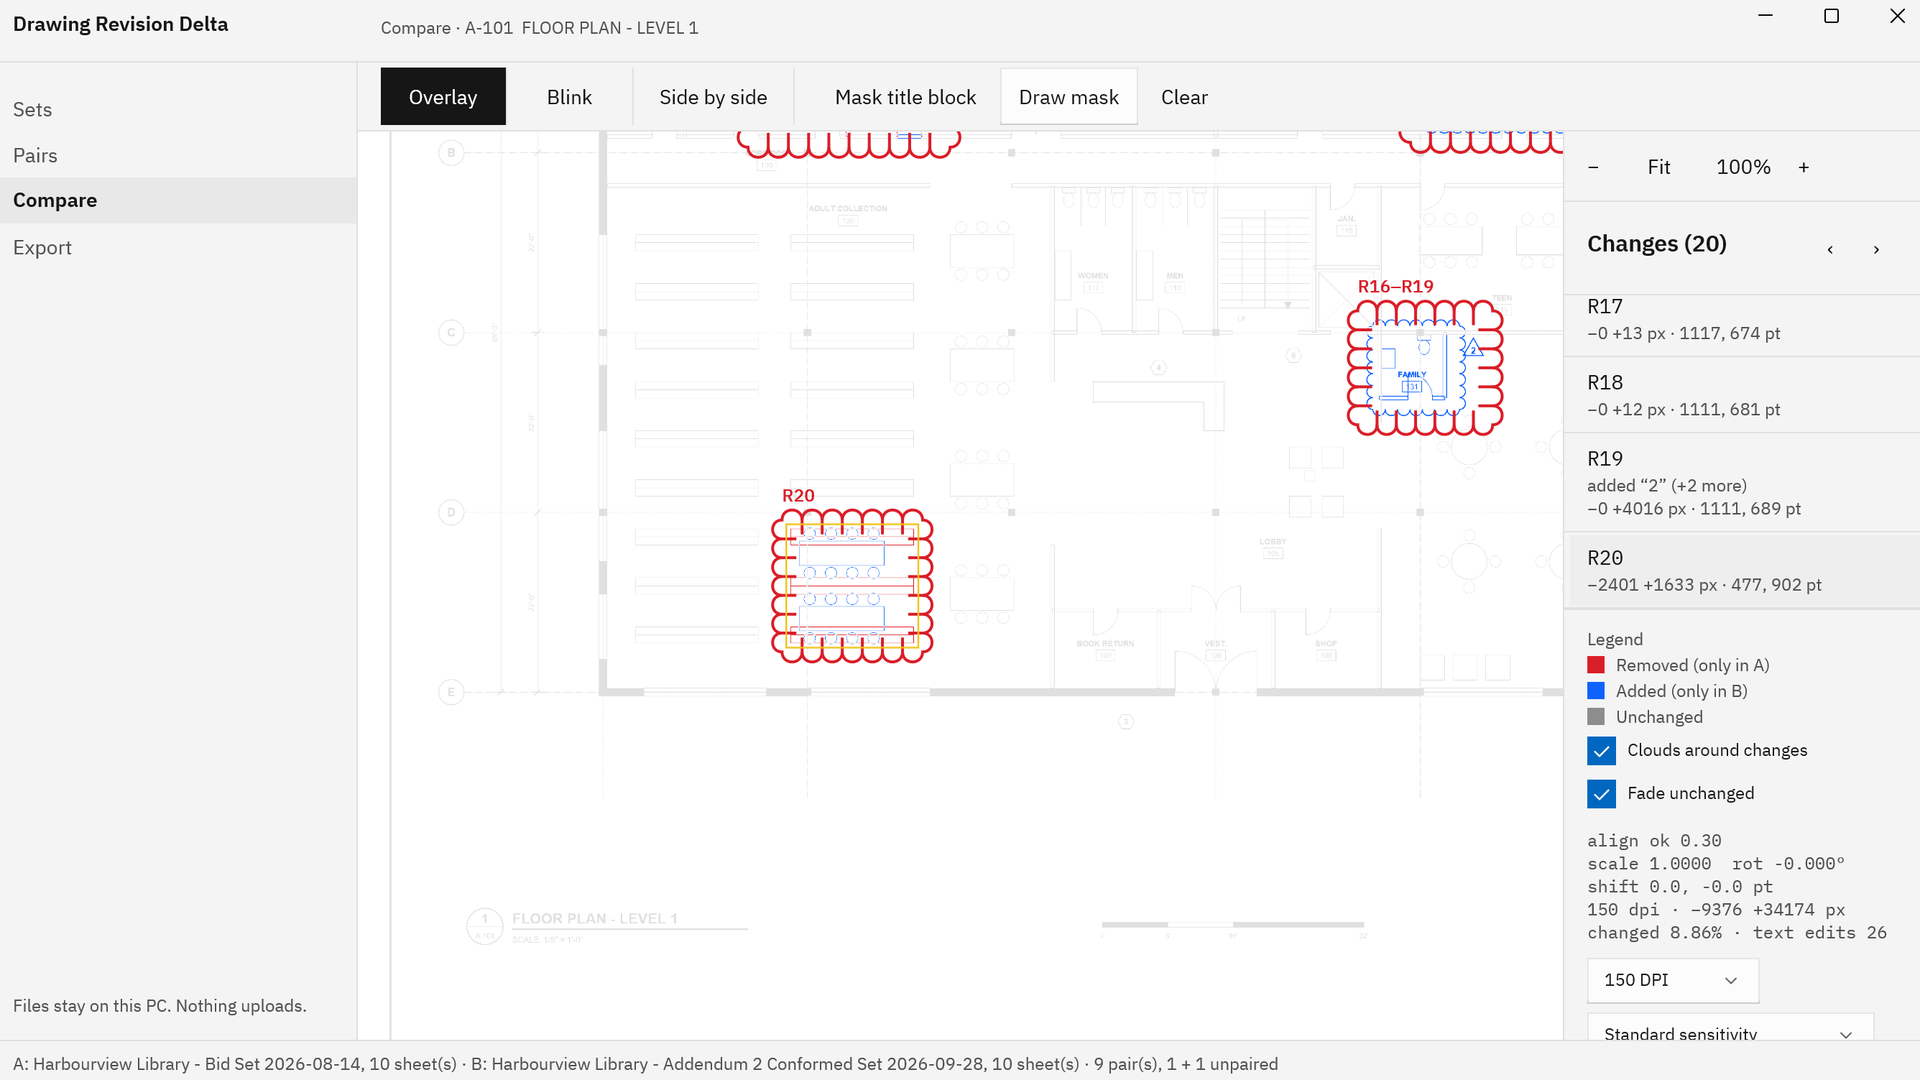
Task: Click the 'align ok 0.30' stats line
Action: click(1654, 841)
